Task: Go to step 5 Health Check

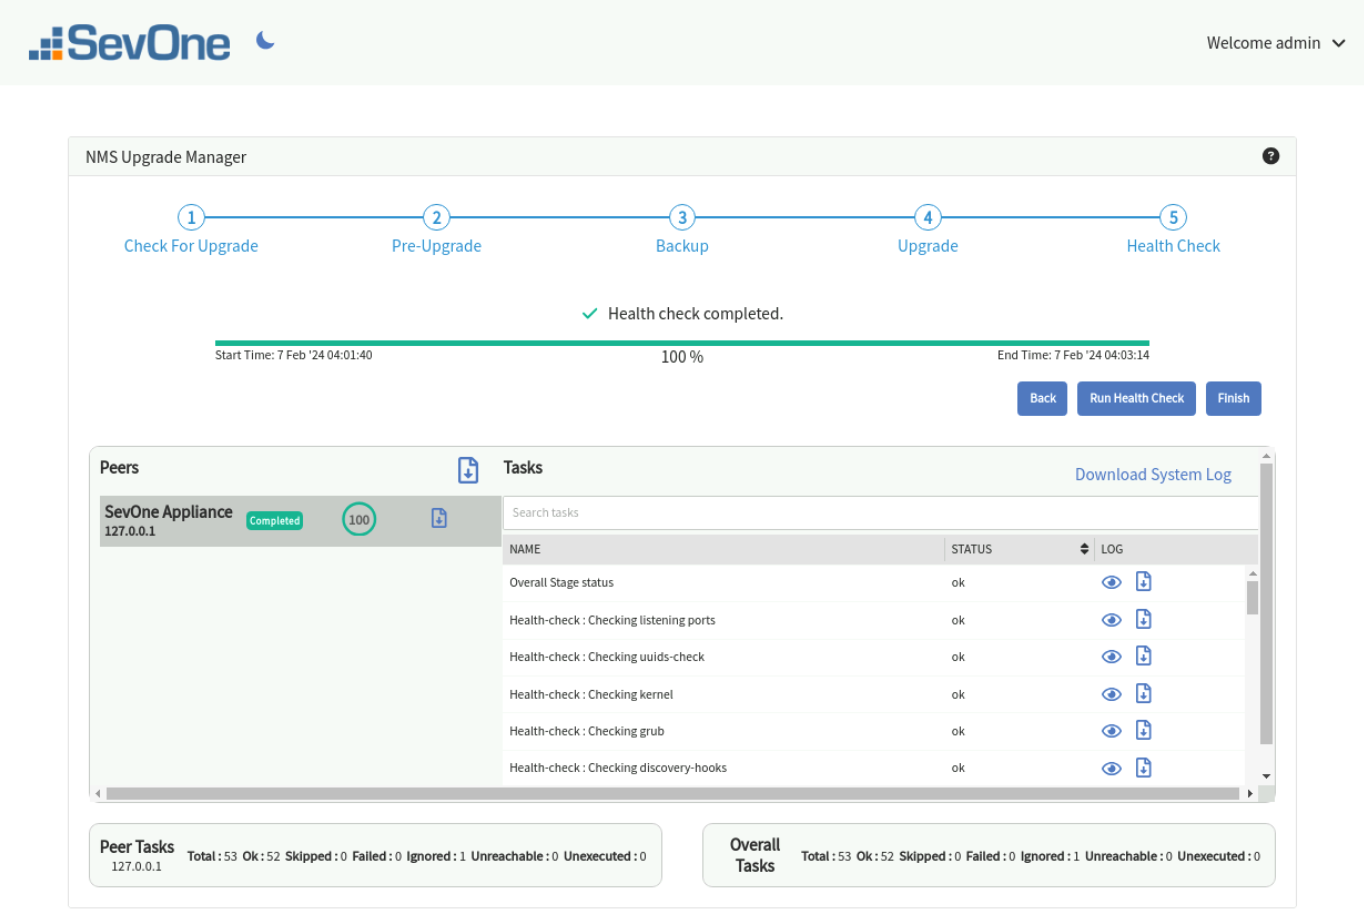Action: [x=1173, y=217]
